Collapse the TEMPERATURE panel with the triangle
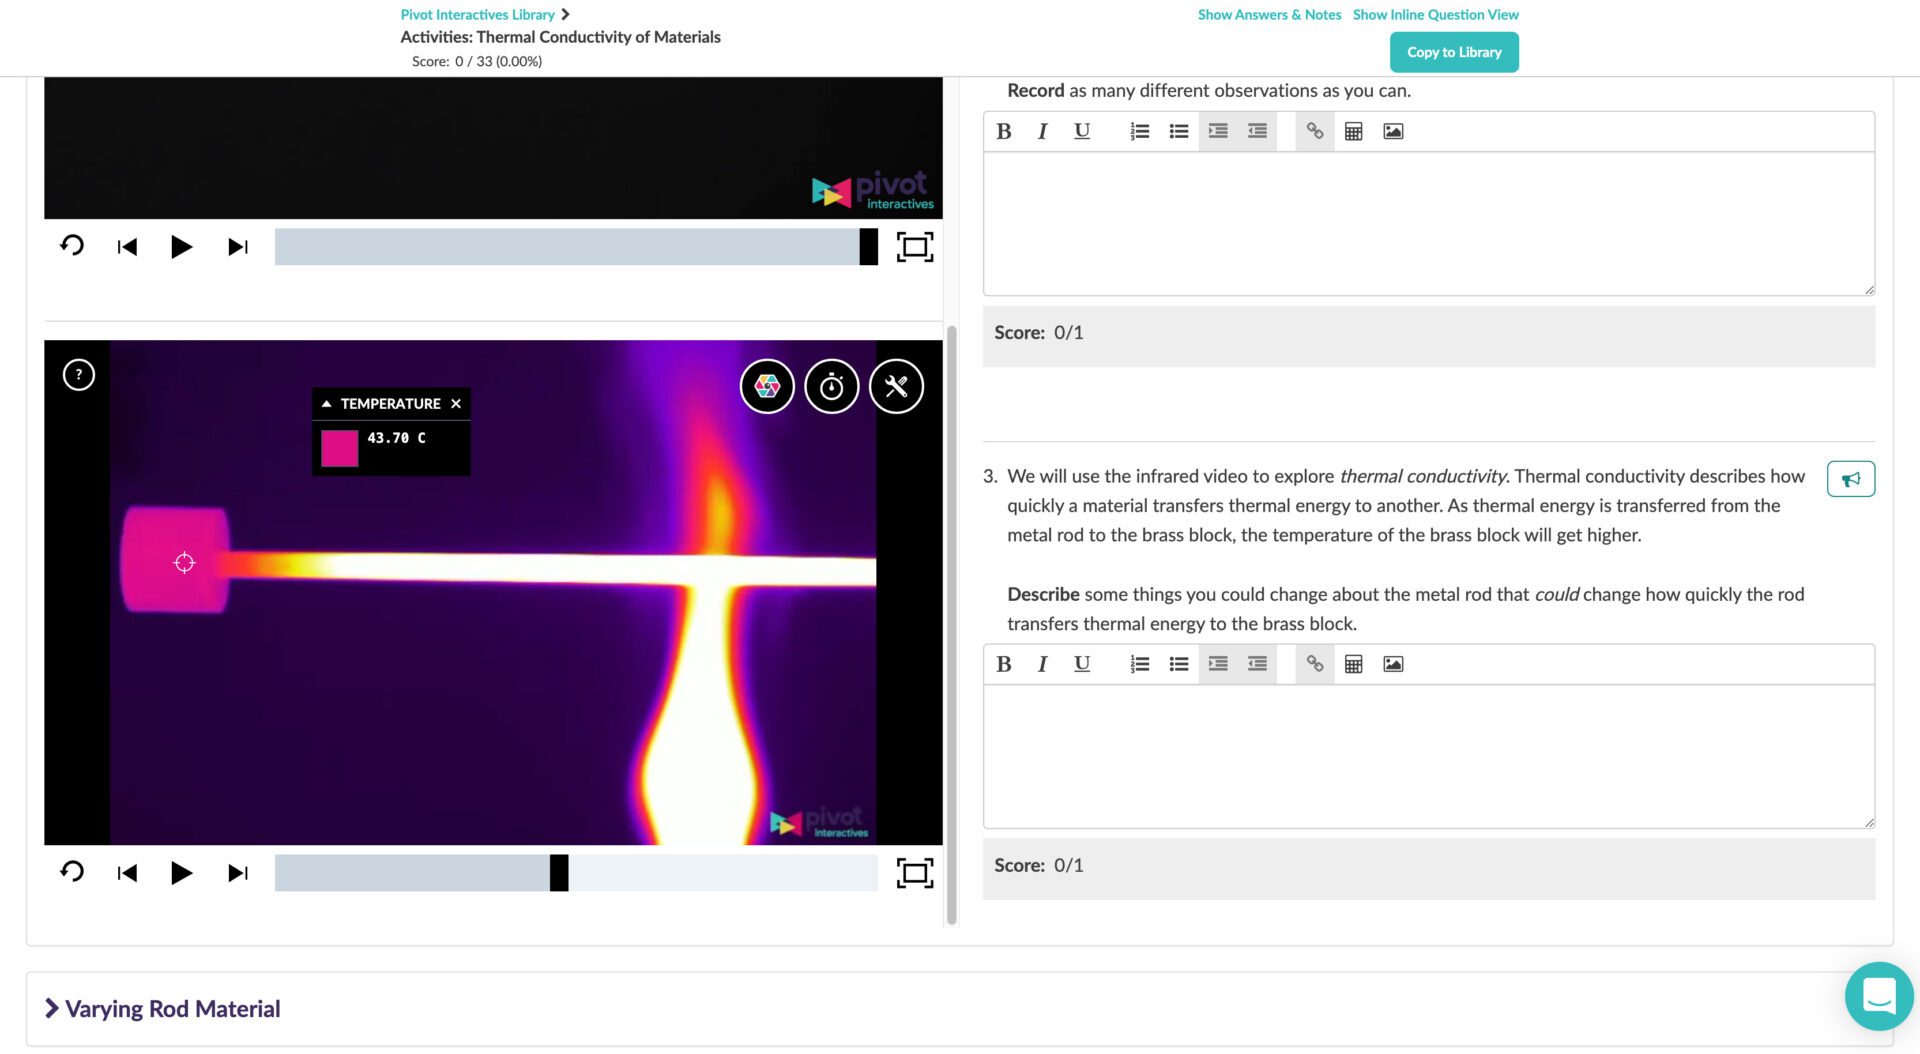The width and height of the screenshot is (1920, 1054). [x=326, y=404]
